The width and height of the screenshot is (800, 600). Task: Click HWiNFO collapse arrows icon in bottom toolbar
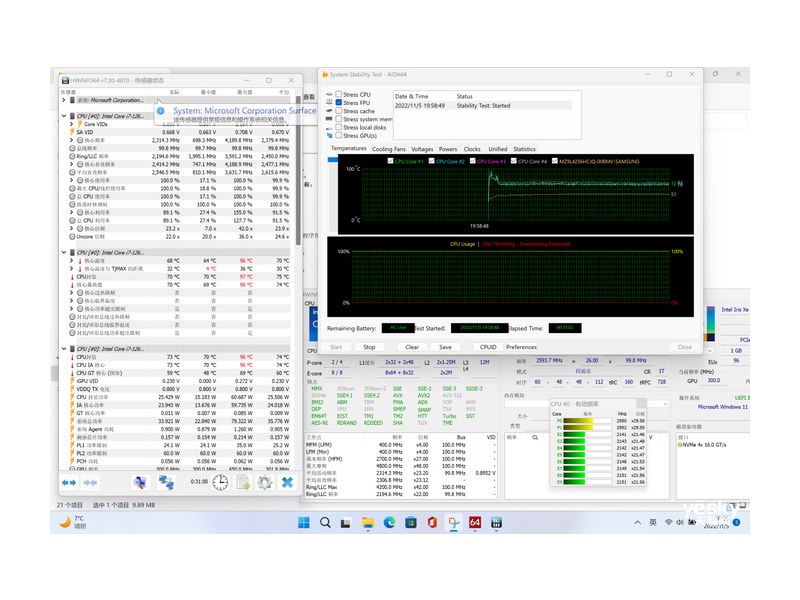90,482
